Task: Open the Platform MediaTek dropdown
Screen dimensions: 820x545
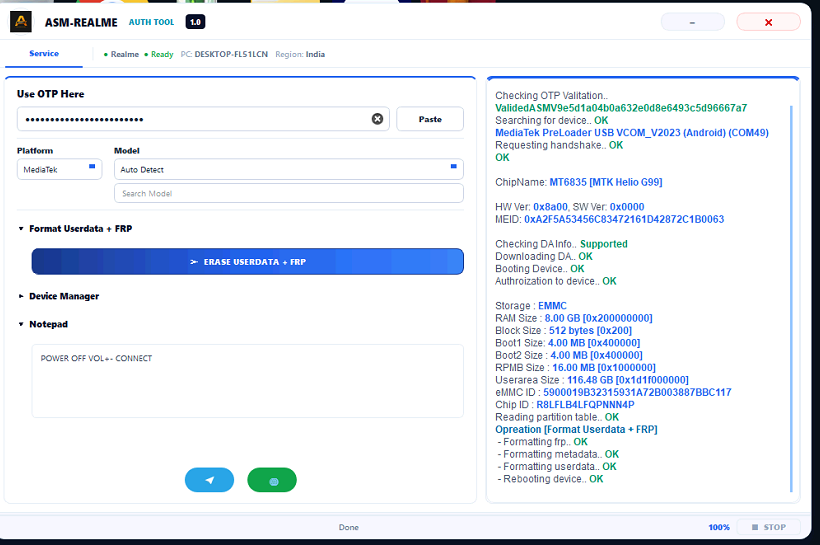Action: pos(60,169)
